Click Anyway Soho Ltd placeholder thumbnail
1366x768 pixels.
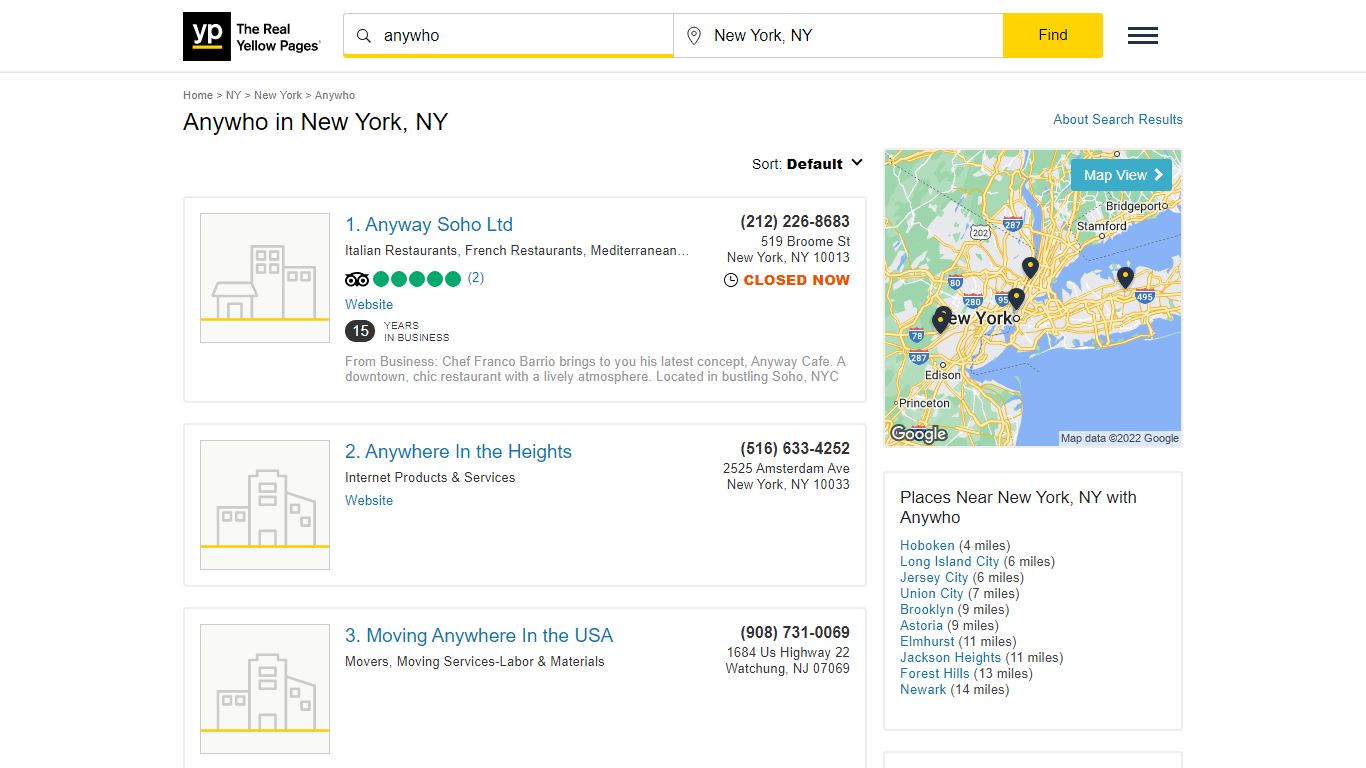click(x=265, y=278)
